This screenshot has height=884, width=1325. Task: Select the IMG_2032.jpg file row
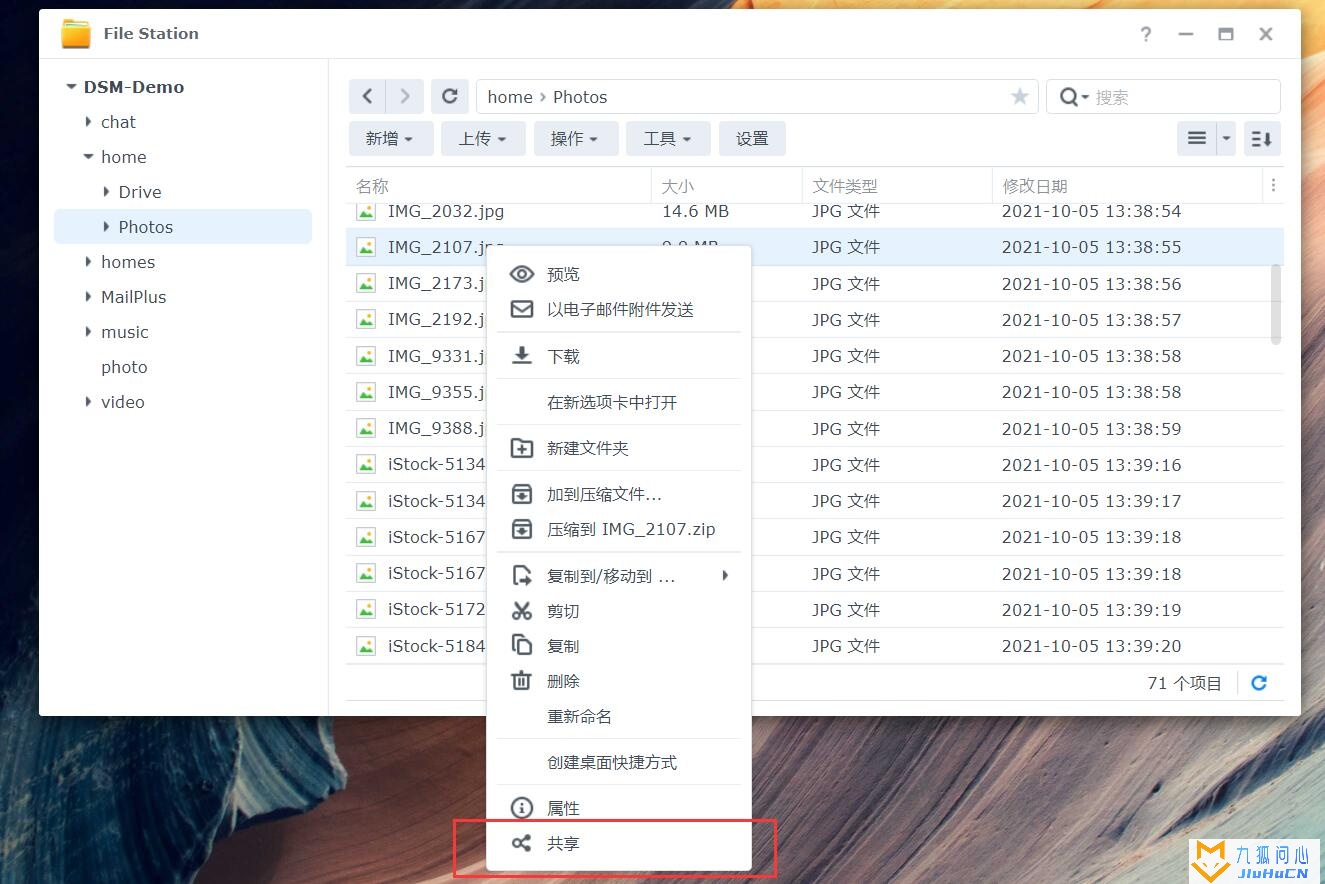[x=815, y=211]
